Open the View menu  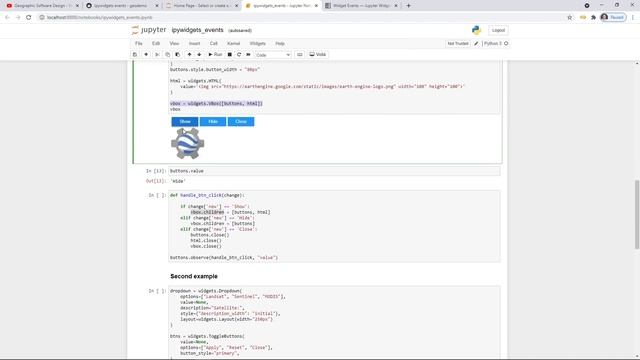click(x=174, y=43)
